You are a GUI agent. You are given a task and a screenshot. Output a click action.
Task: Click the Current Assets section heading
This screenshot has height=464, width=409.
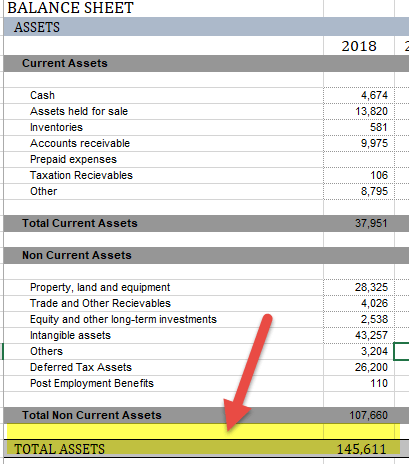tap(65, 63)
